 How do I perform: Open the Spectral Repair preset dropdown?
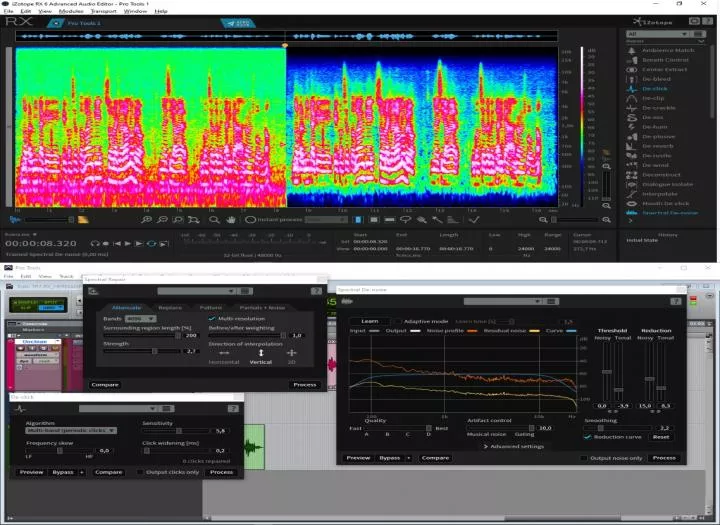pyautogui.click(x=197, y=291)
